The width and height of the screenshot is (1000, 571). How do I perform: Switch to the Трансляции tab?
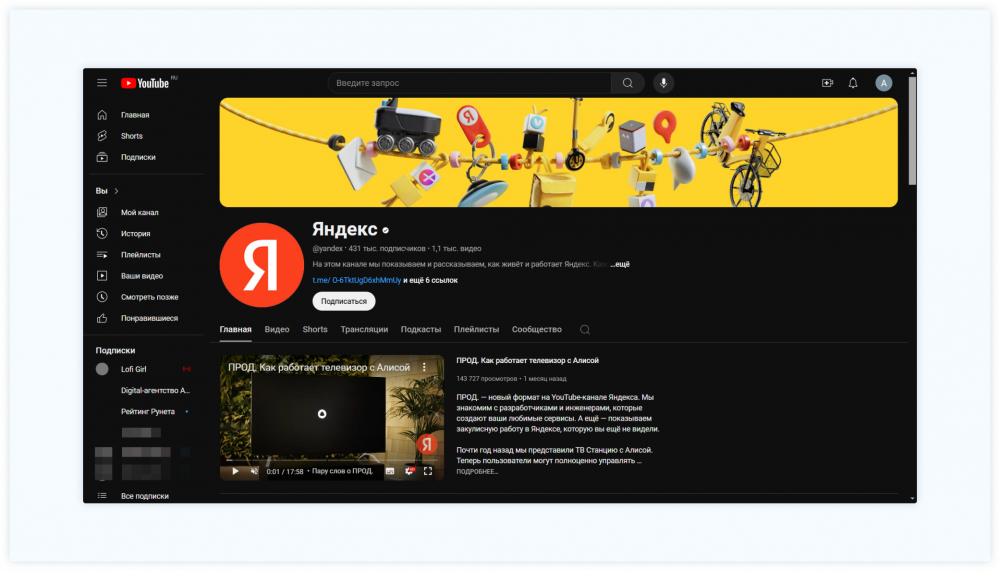(364, 329)
